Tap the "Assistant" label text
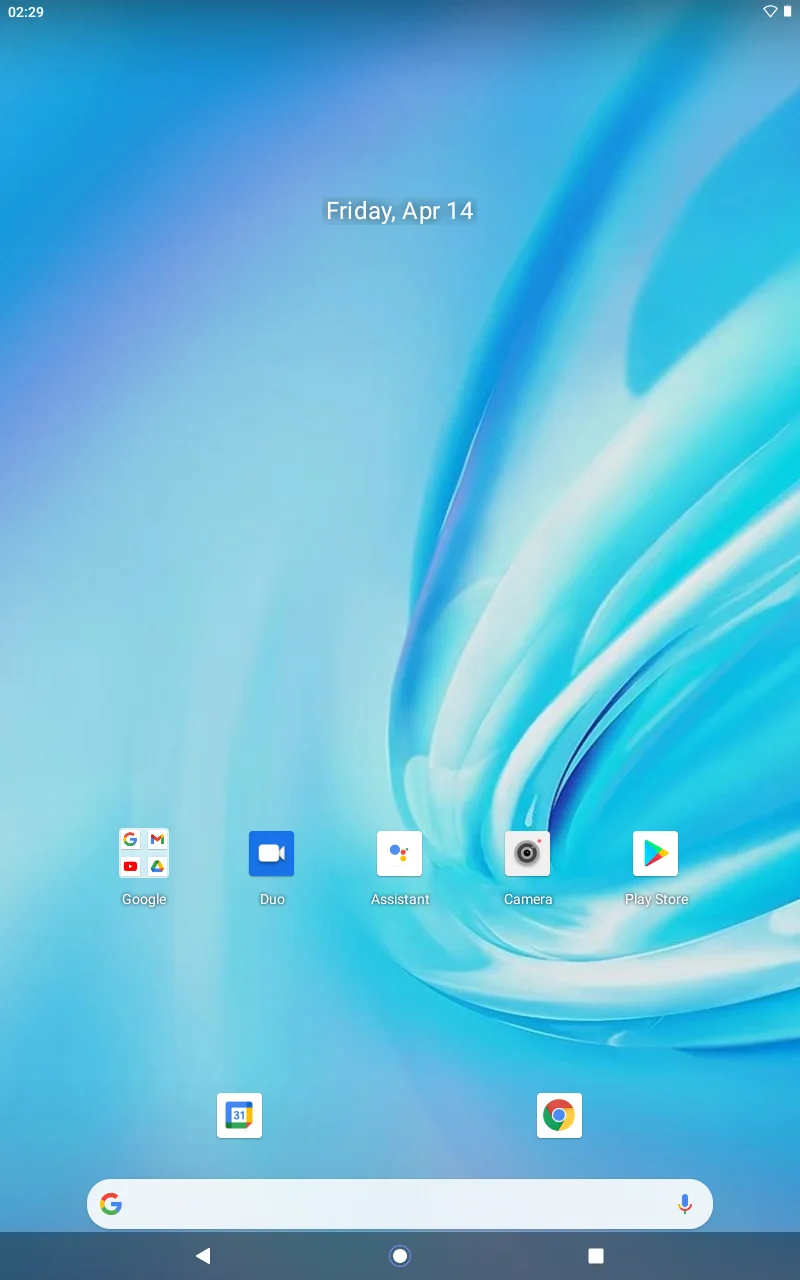Image resolution: width=800 pixels, height=1280 pixels. [400, 899]
